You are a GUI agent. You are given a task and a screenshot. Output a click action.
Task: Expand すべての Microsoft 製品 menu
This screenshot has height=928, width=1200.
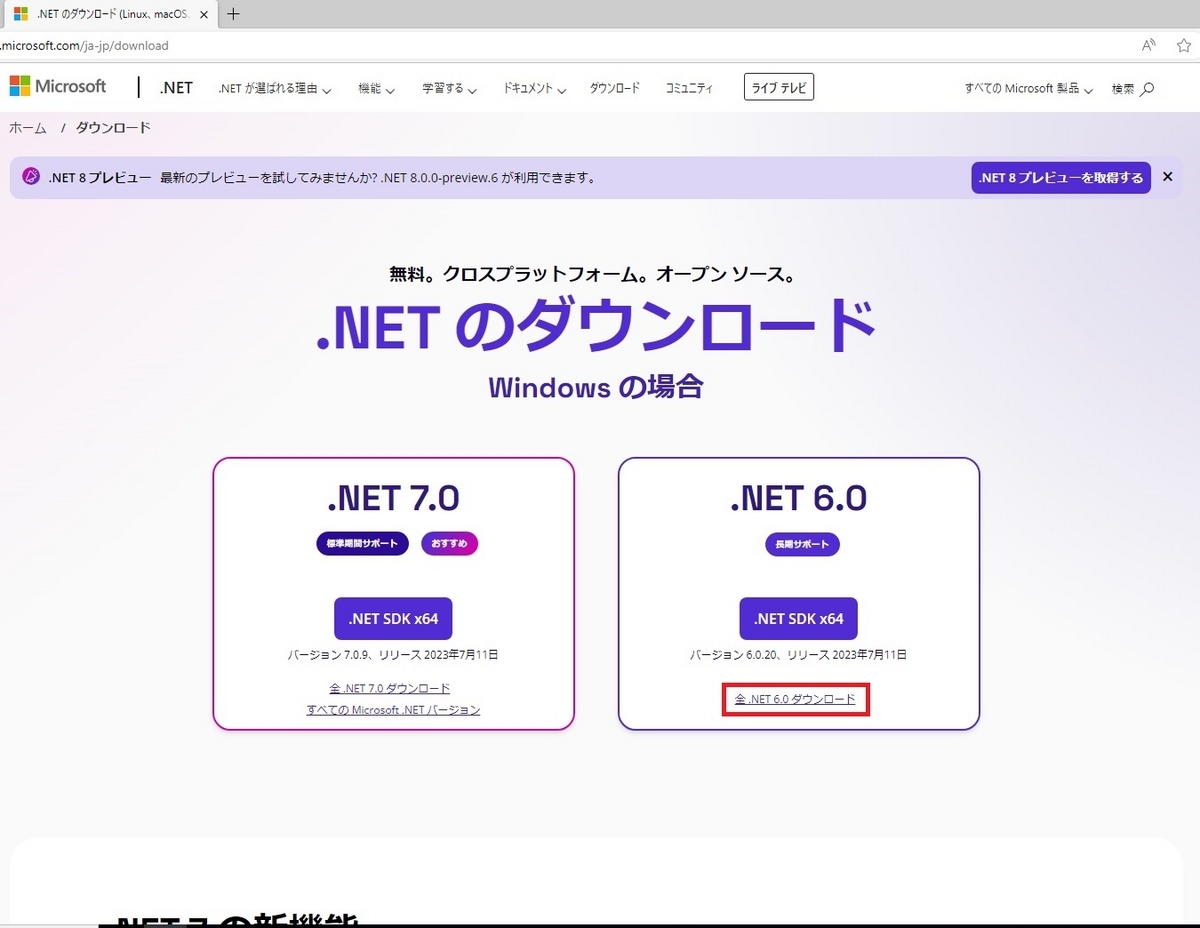pos(1028,89)
